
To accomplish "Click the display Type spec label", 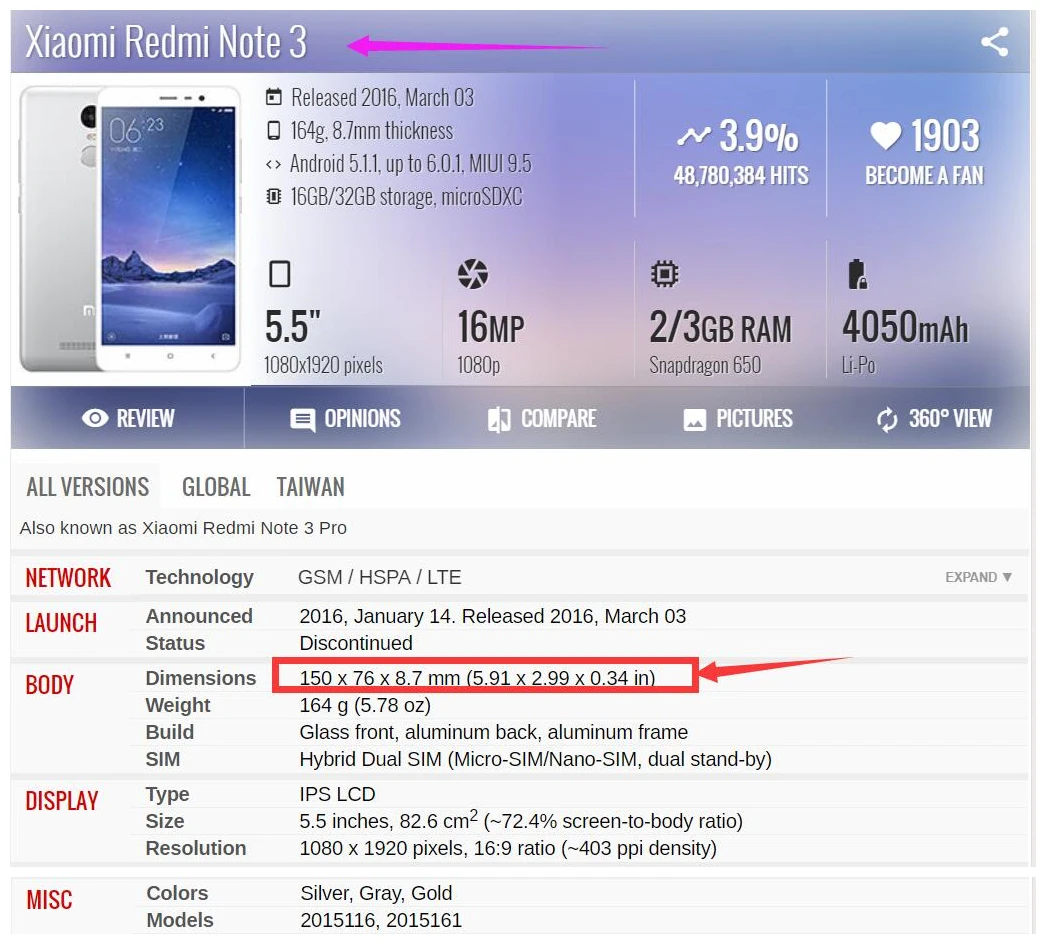I will tap(167, 795).
